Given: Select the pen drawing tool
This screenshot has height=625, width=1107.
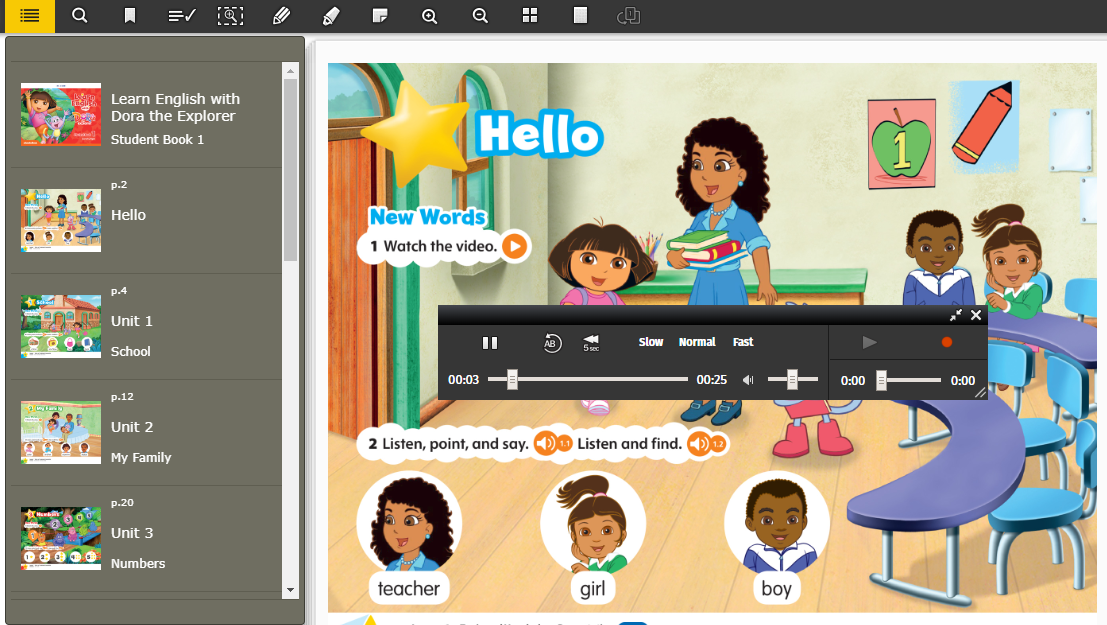Looking at the screenshot, I should pos(281,16).
